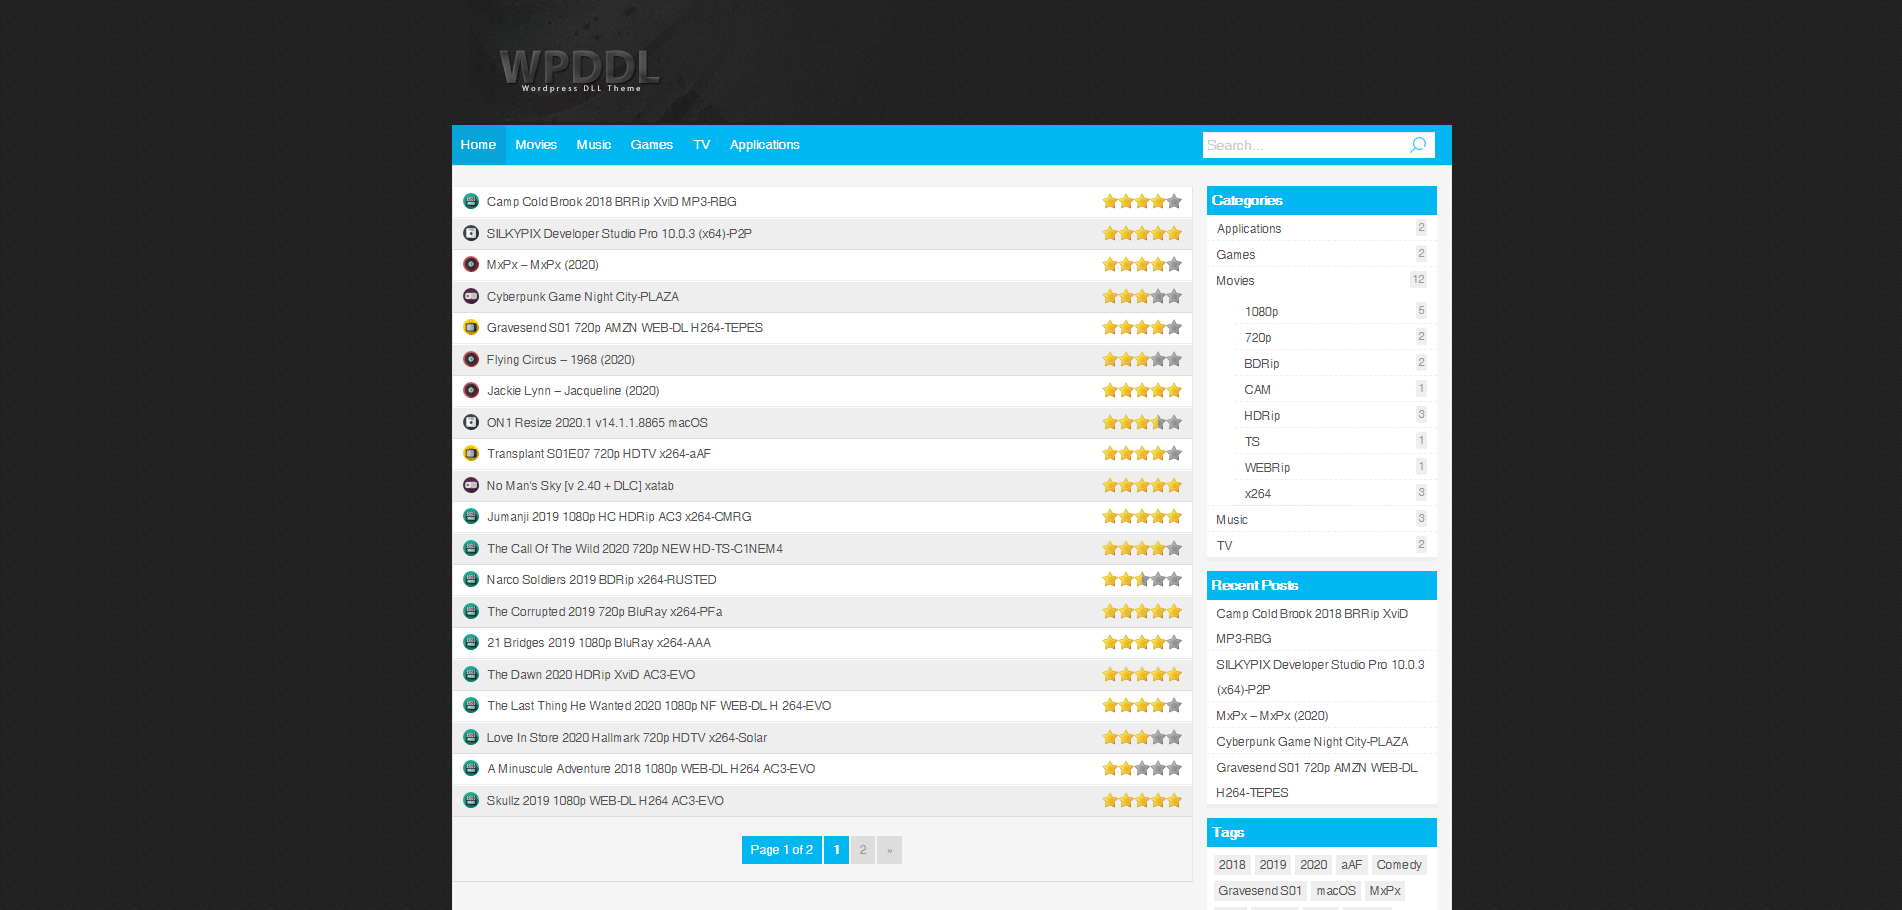Click star rating for Narco Soldiers 2019
This screenshot has width=1902, height=910.
tap(1141, 580)
